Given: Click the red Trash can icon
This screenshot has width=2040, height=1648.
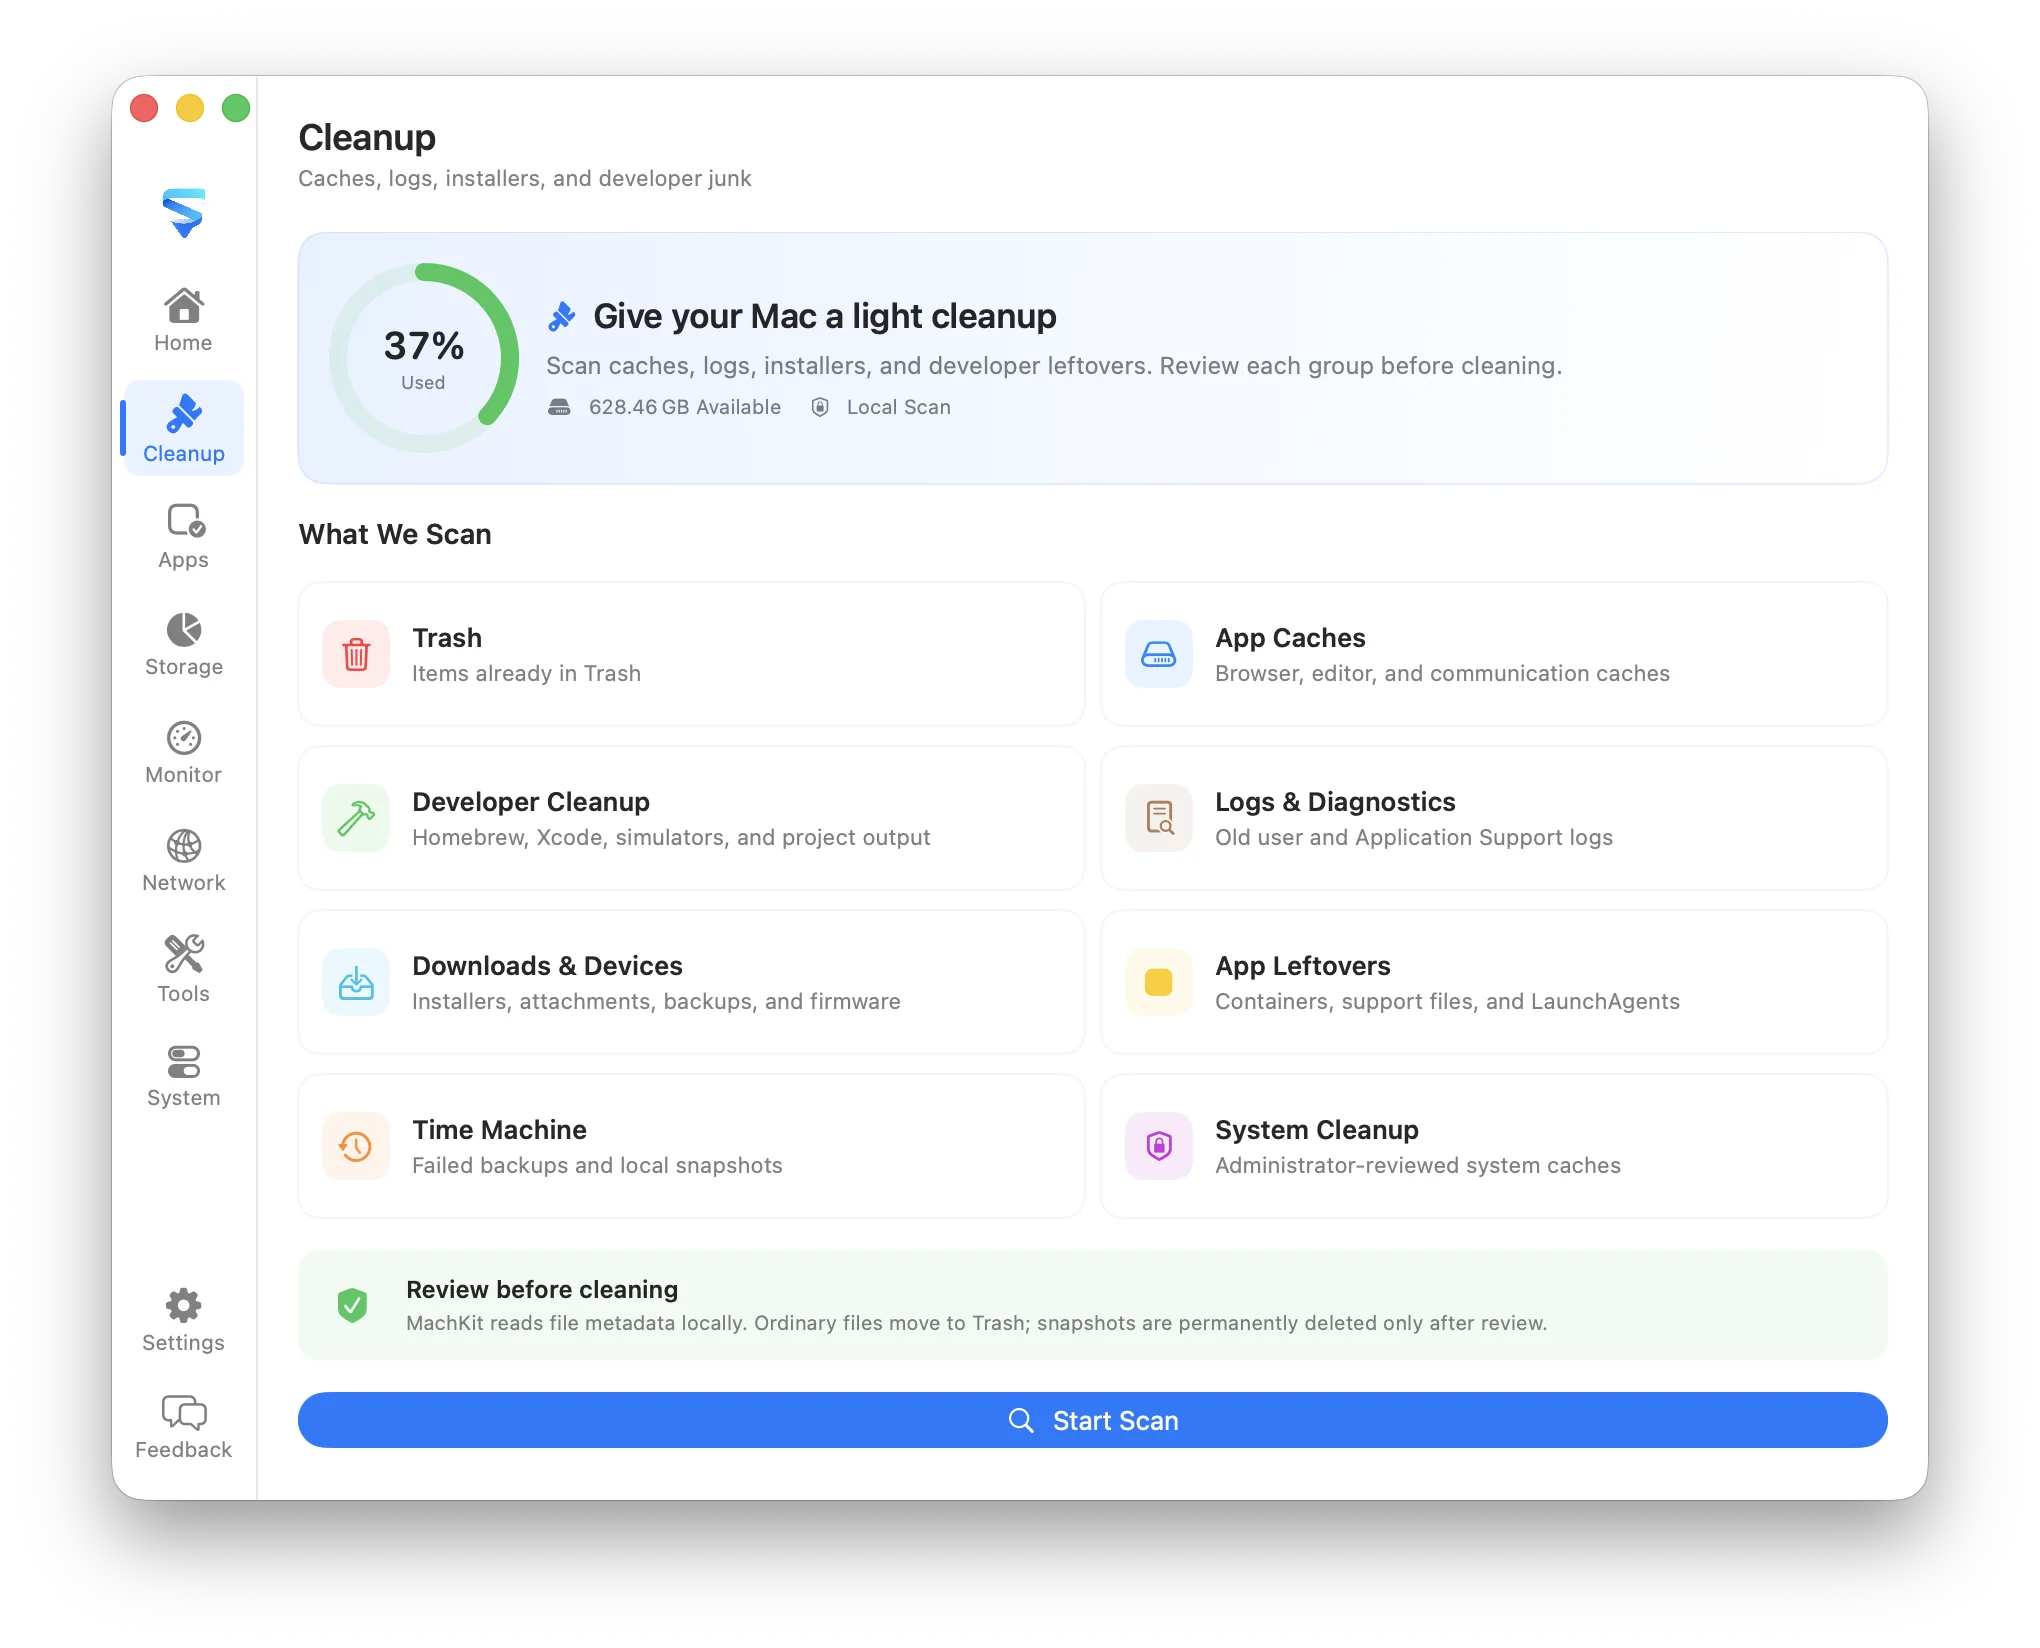Looking at the screenshot, I should click(x=356, y=654).
